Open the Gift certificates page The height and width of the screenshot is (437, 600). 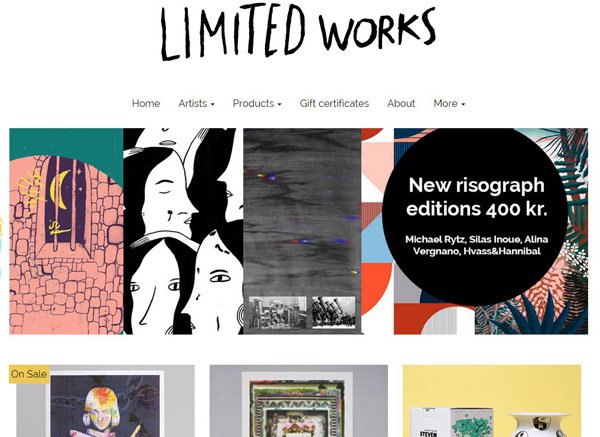334,103
